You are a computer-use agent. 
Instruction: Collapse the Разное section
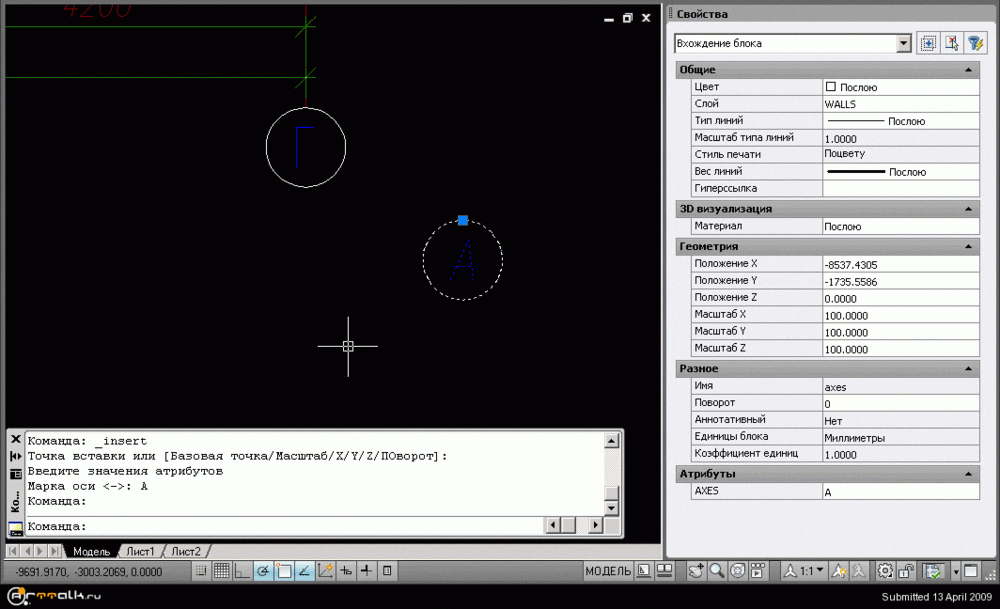[x=968, y=369]
